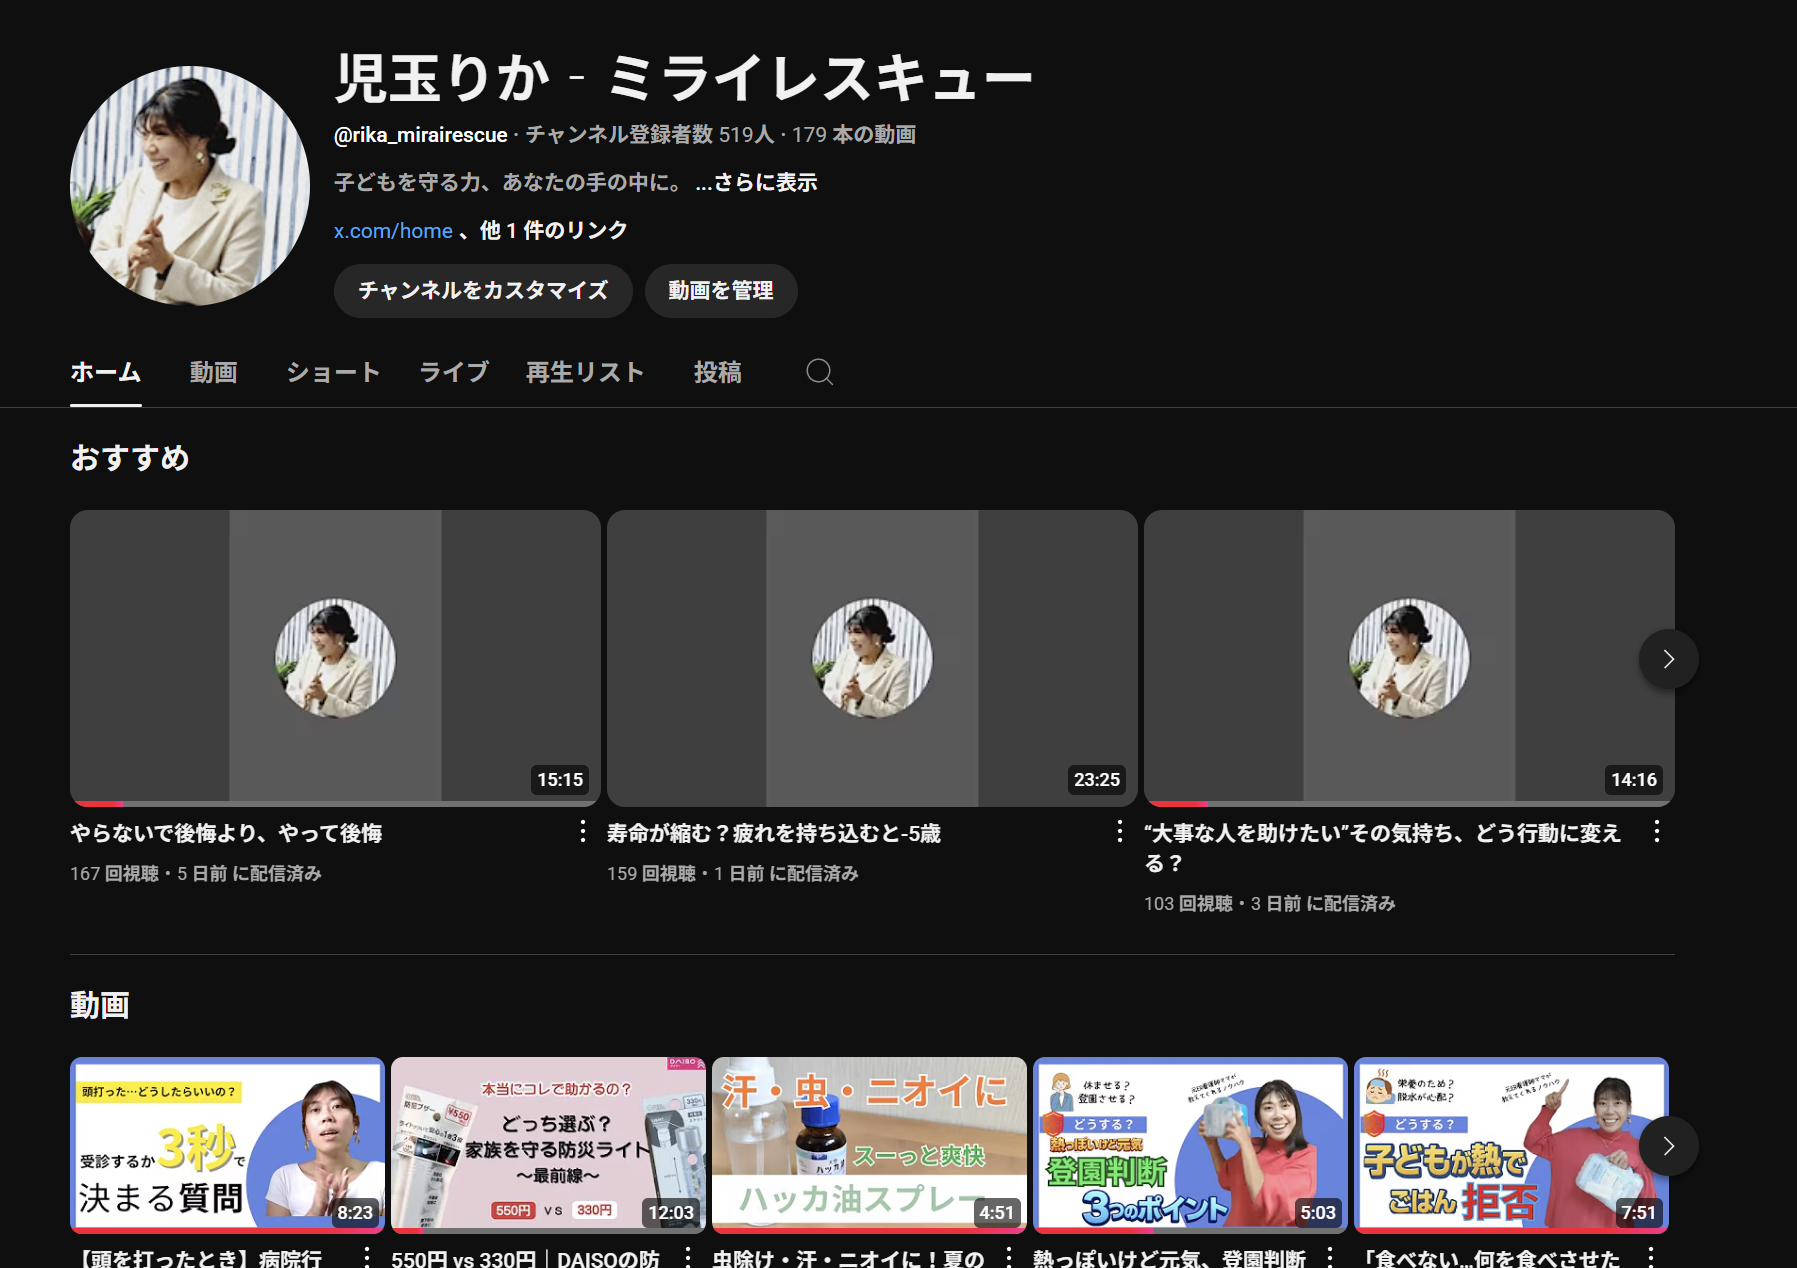This screenshot has height=1268, width=1797.
Task: Open options menu for 大事な人を助けたい video
Action: coord(1656,832)
